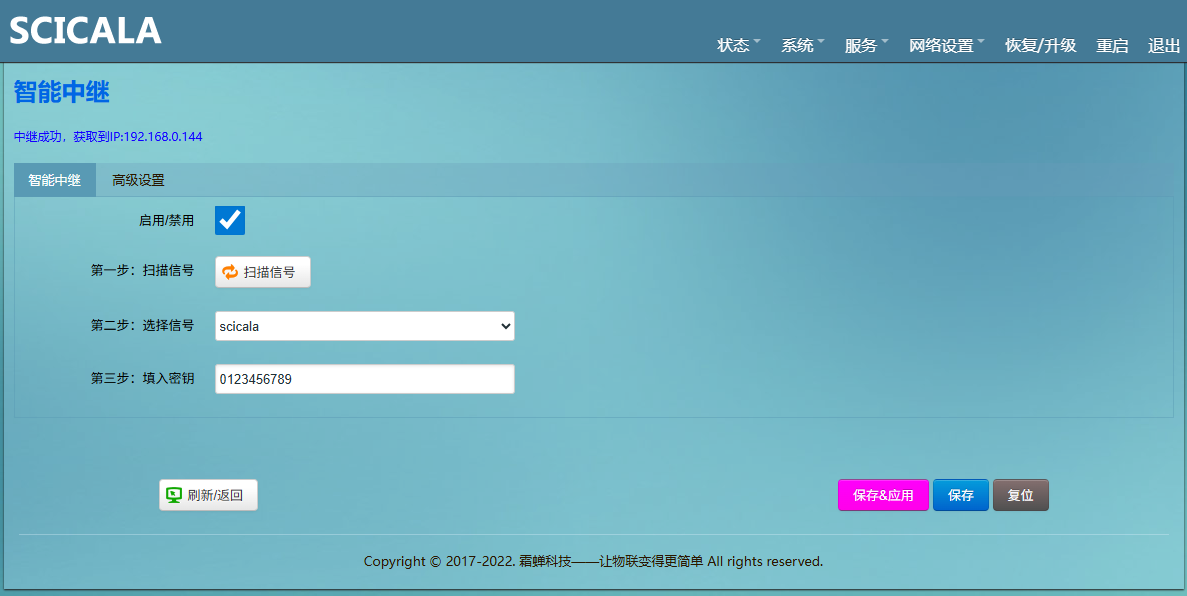The height and width of the screenshot is (596, 1187).
Task: Open the 服务 menu
Action: (x=867, y=45)
